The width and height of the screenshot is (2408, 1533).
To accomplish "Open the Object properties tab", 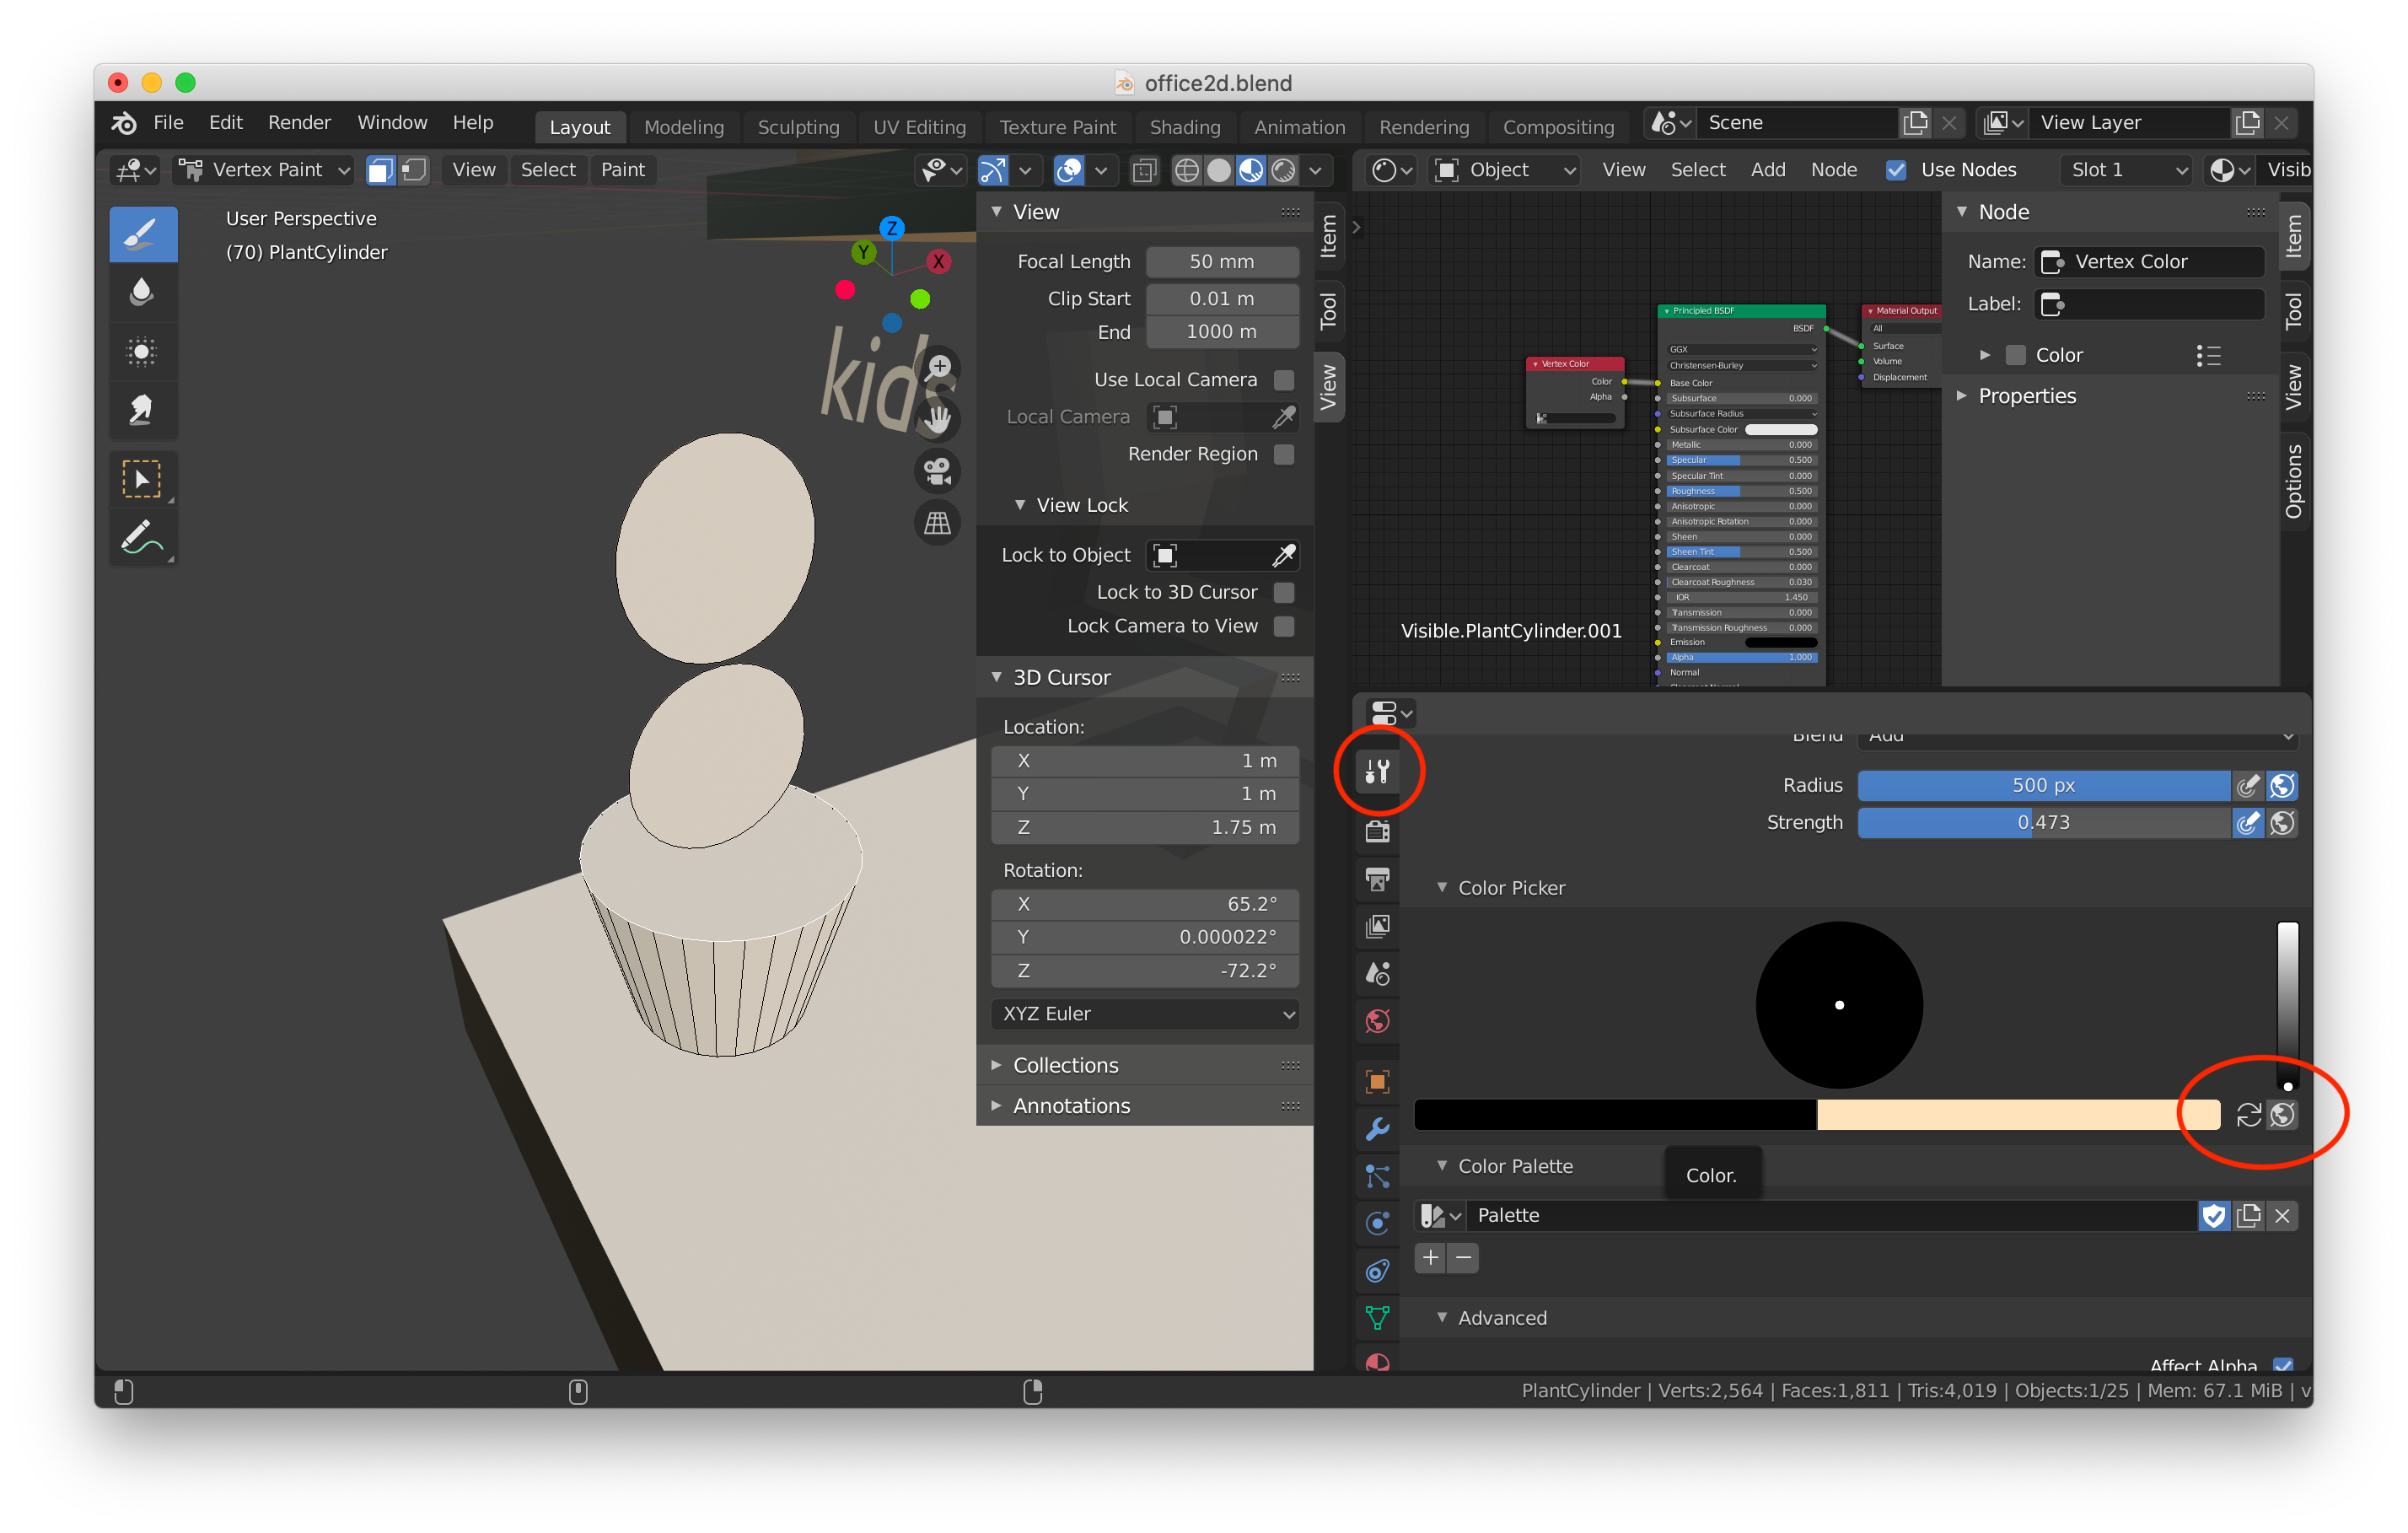I will click(x=1377, y=1081).
